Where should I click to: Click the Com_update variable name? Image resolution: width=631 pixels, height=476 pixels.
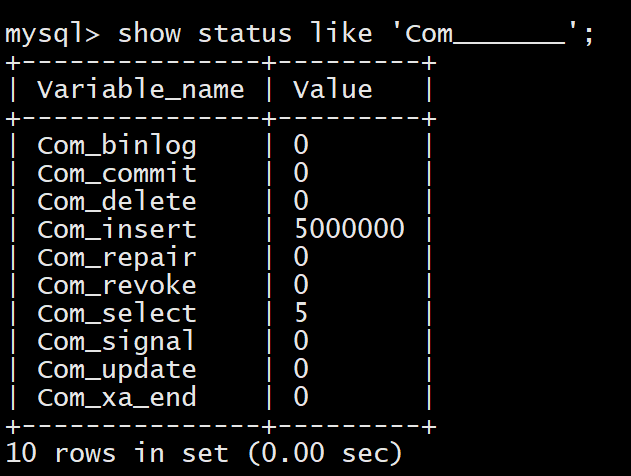coord(116,369)
